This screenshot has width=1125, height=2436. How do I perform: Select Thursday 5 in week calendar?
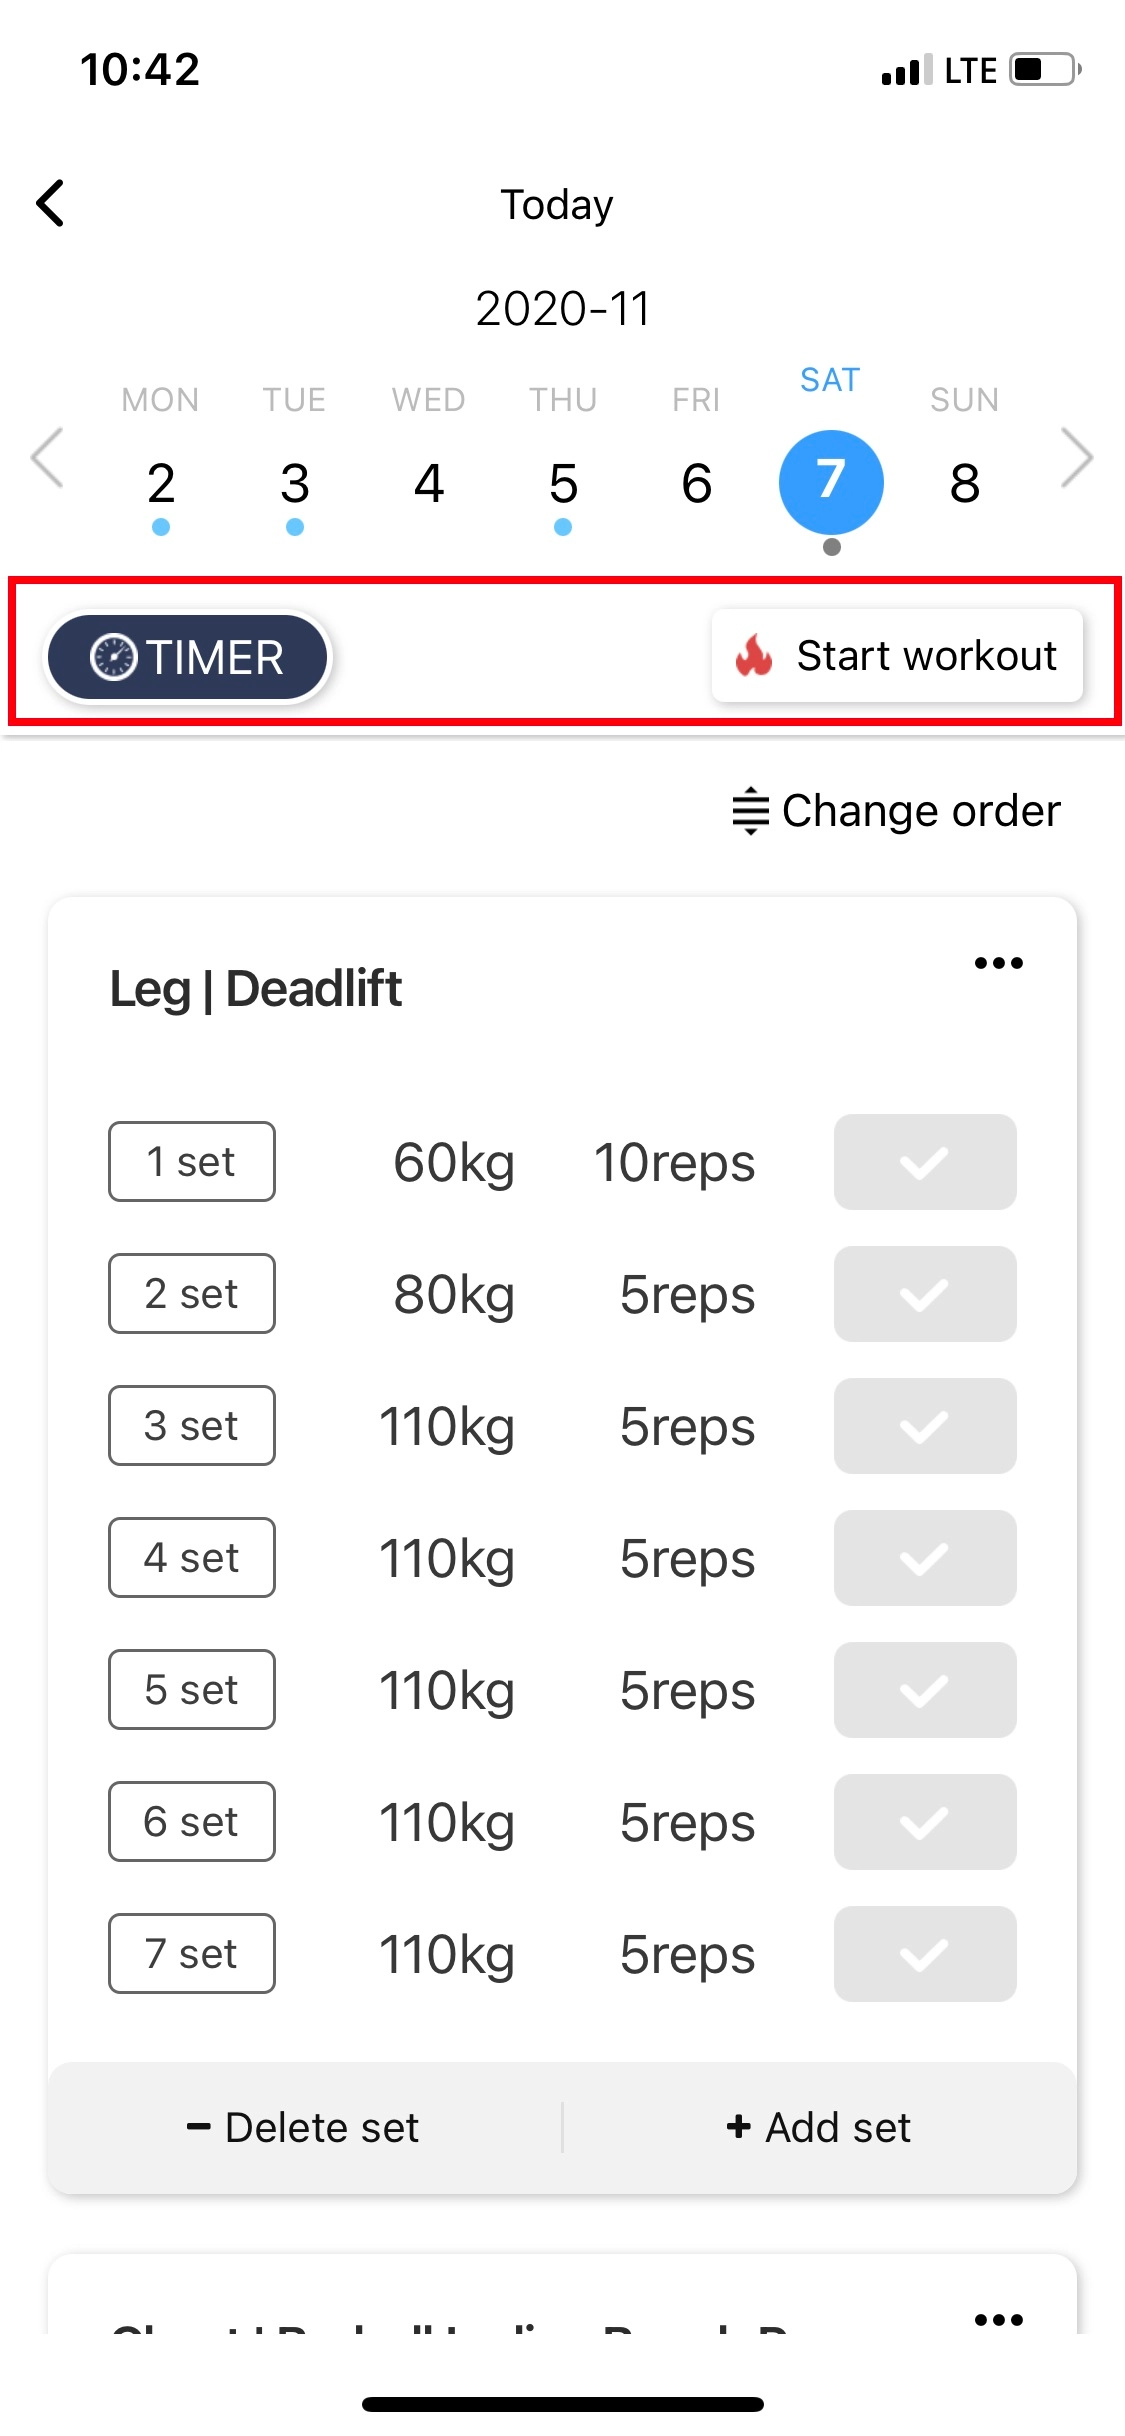tap(563, 484)
